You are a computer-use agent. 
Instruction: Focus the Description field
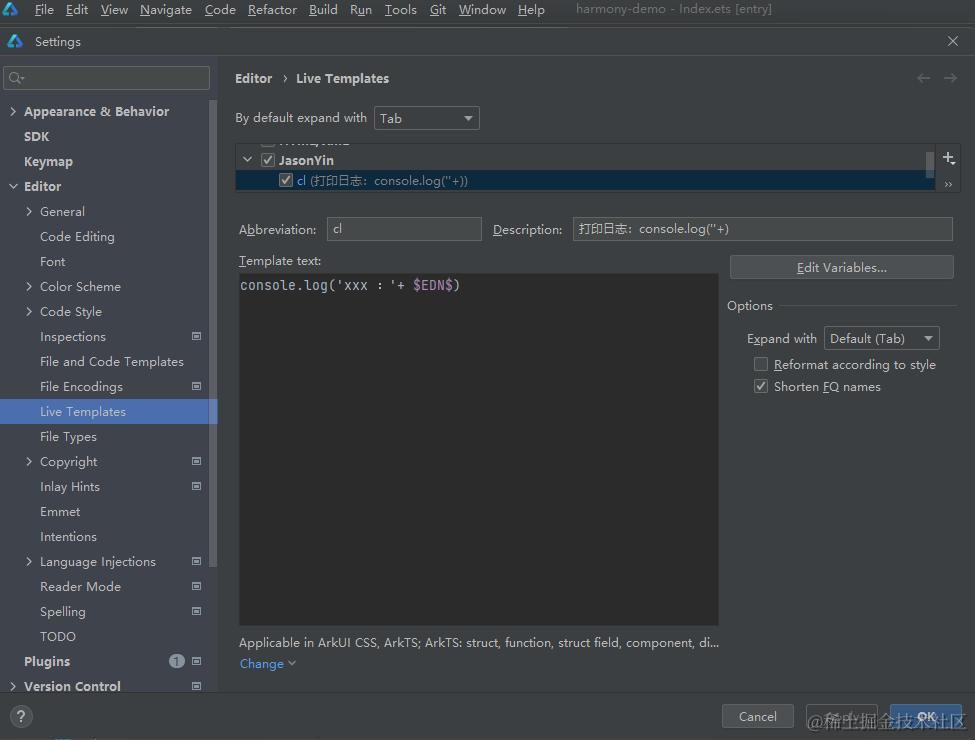(762, 229)
